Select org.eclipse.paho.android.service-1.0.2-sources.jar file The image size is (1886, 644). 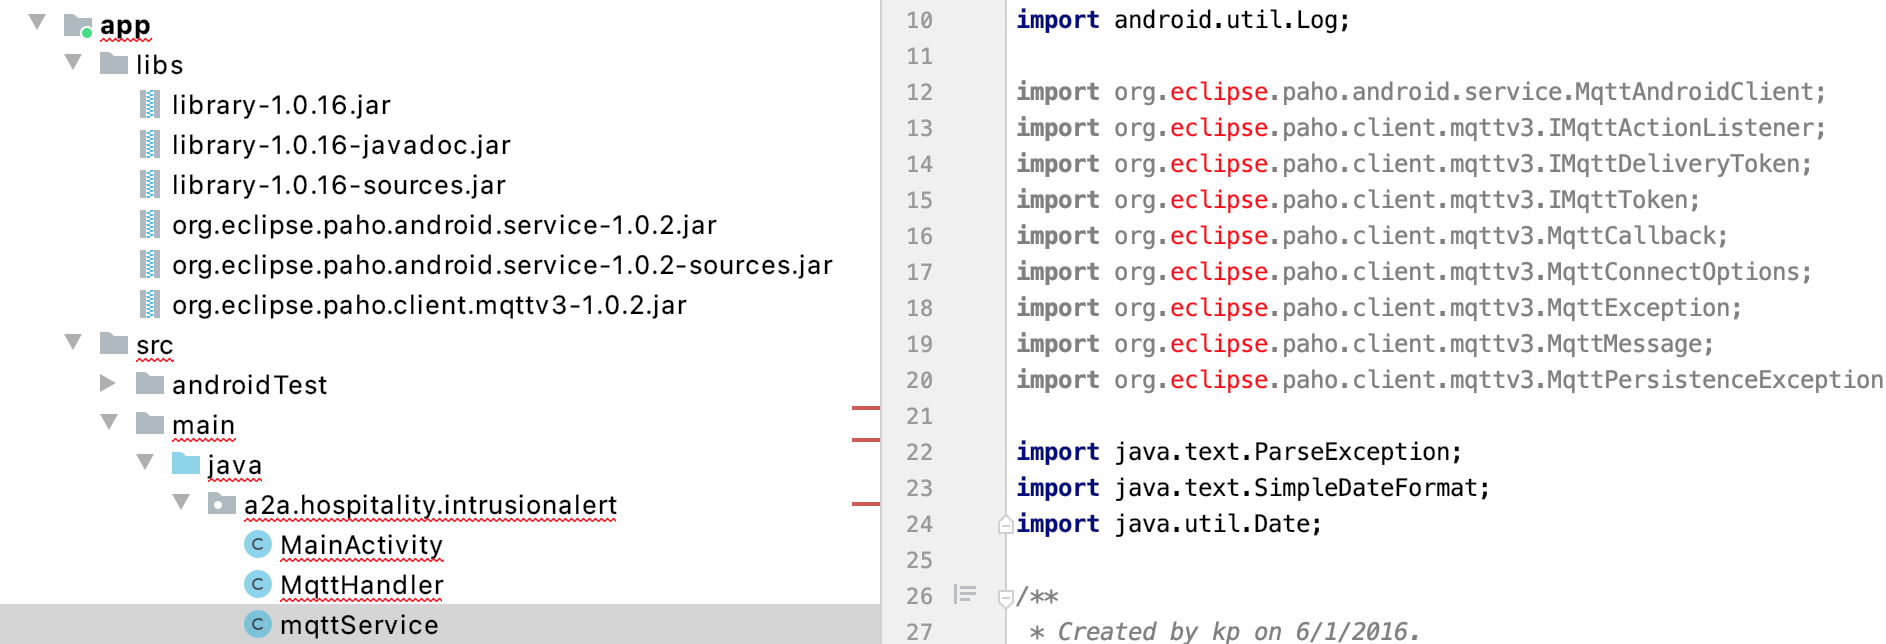click(501, 265)
